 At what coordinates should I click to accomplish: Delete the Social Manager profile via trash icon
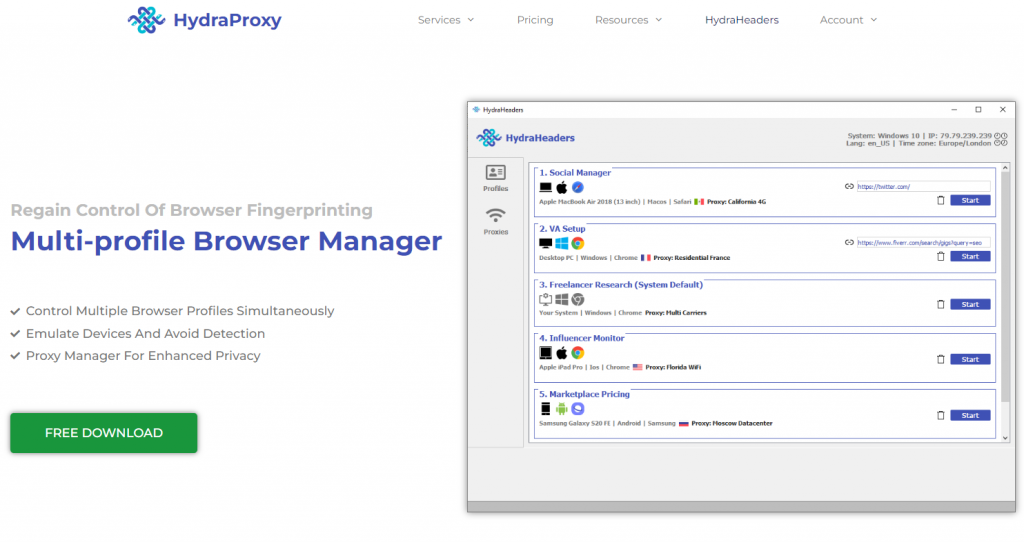point(940,200)
